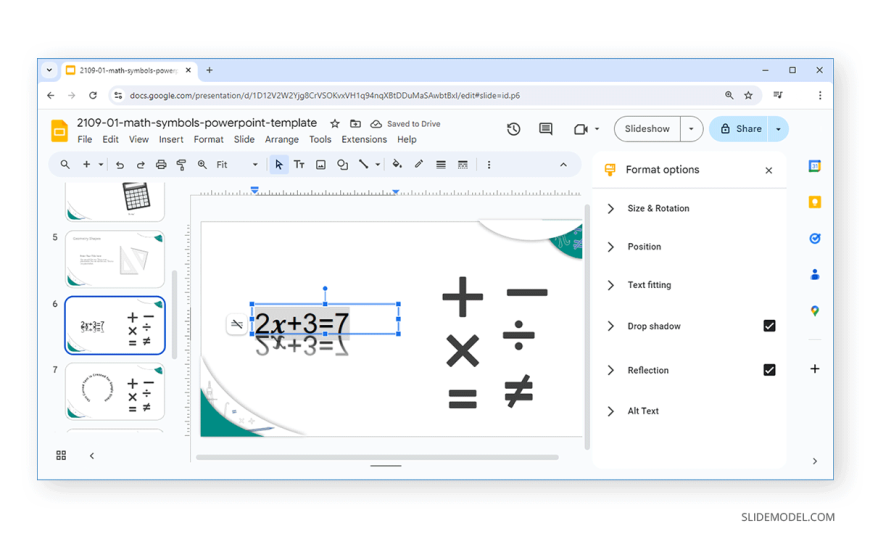Uncheck the Drop shadow checkbox

[769, 326]
